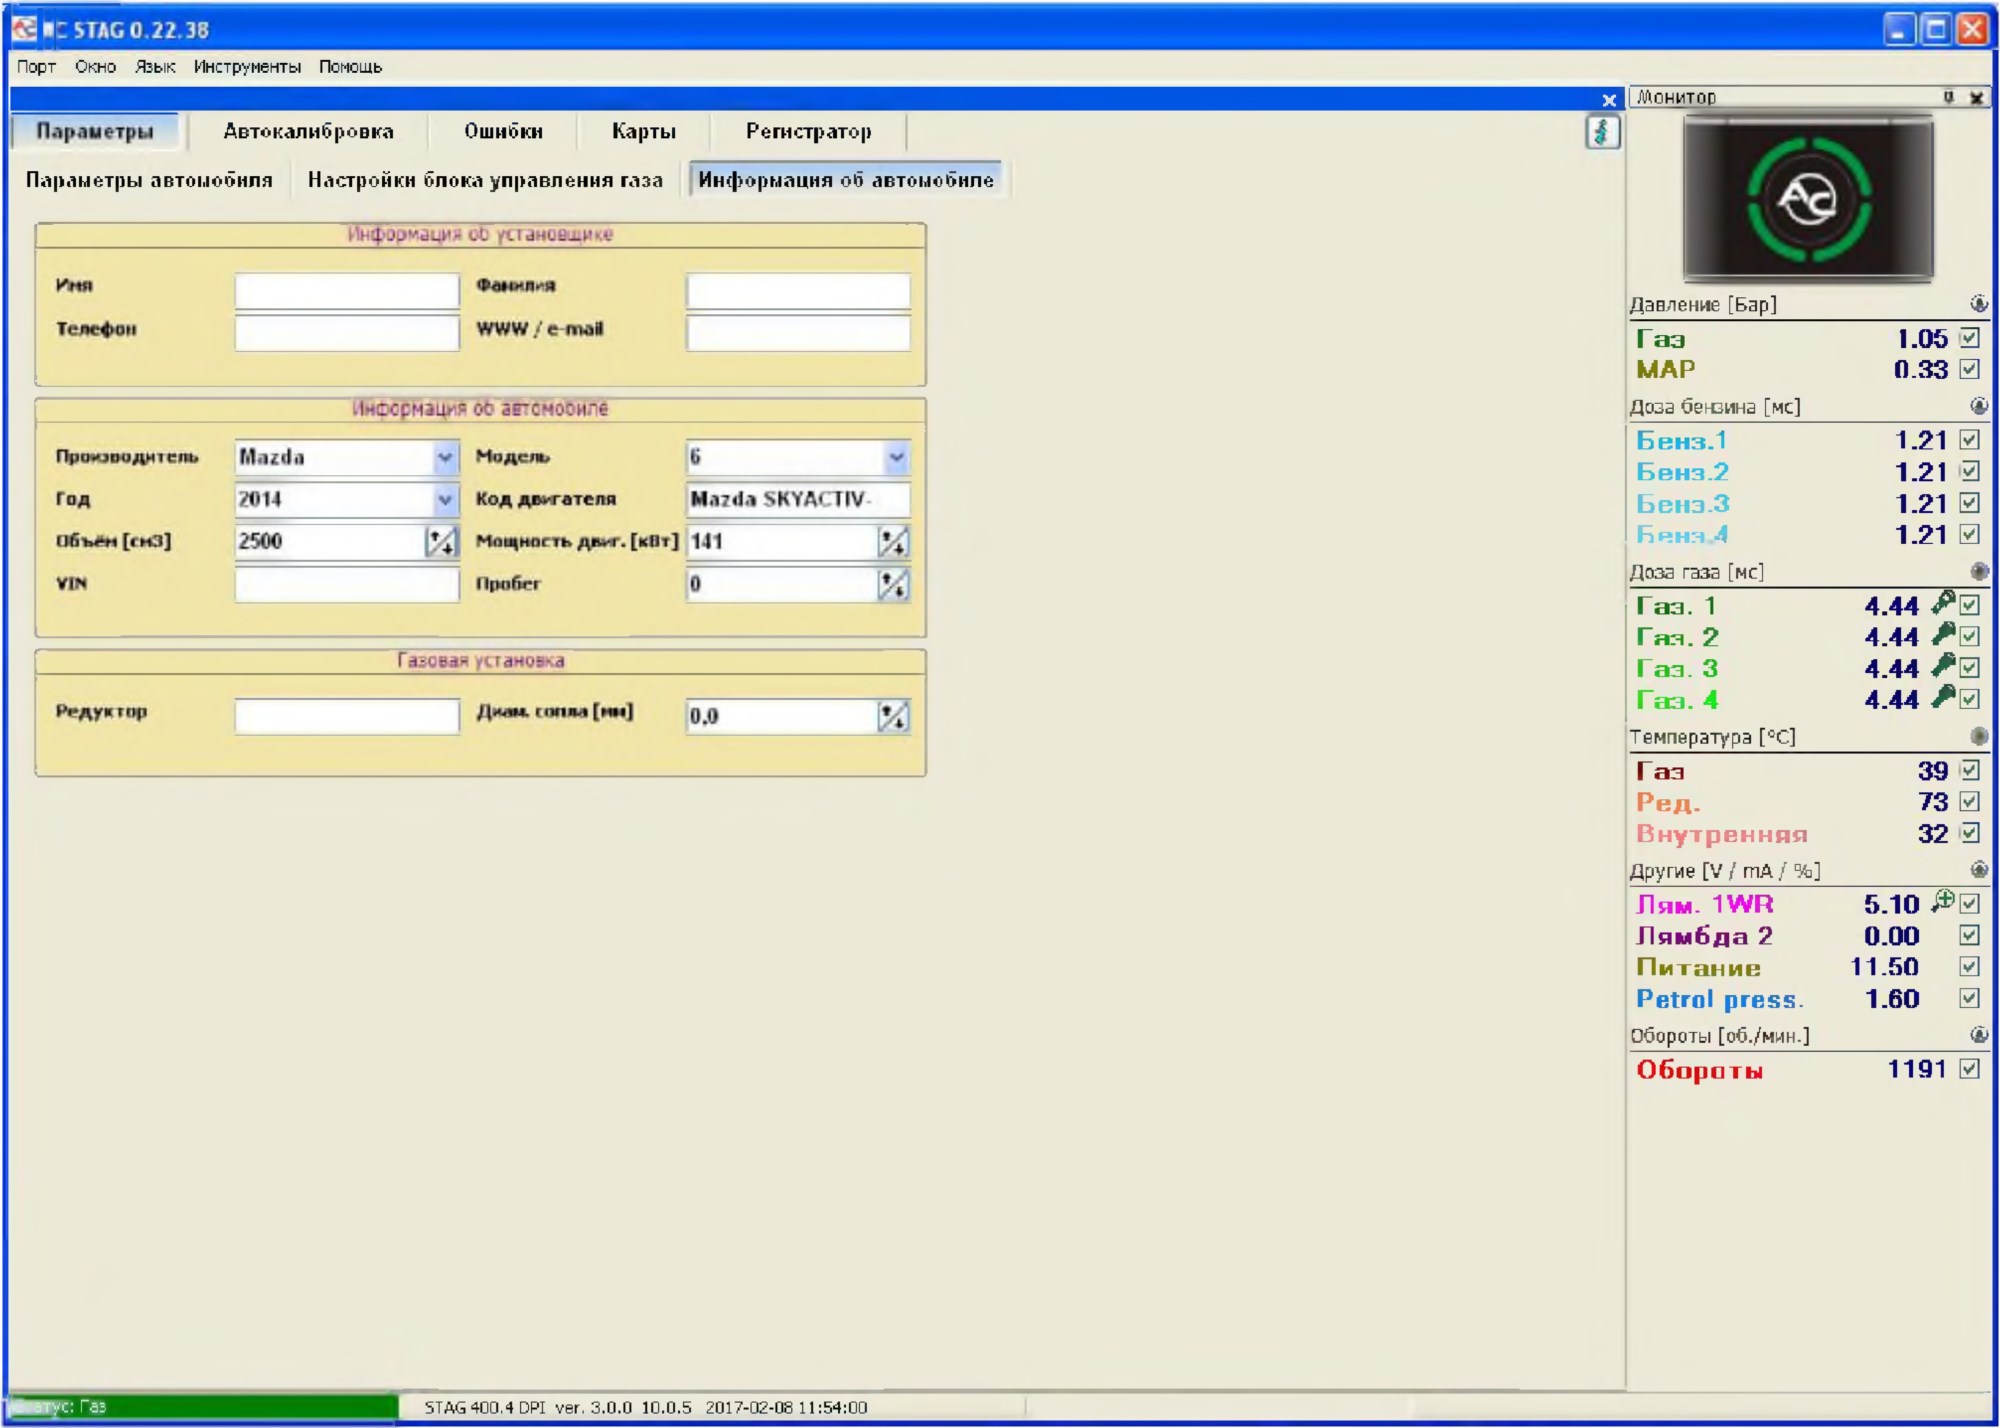The image size is (2000, 1428).
Task: Toggle the Ред. temperature checkbox
Action: pyautogui.click(x=1969, y=802)
